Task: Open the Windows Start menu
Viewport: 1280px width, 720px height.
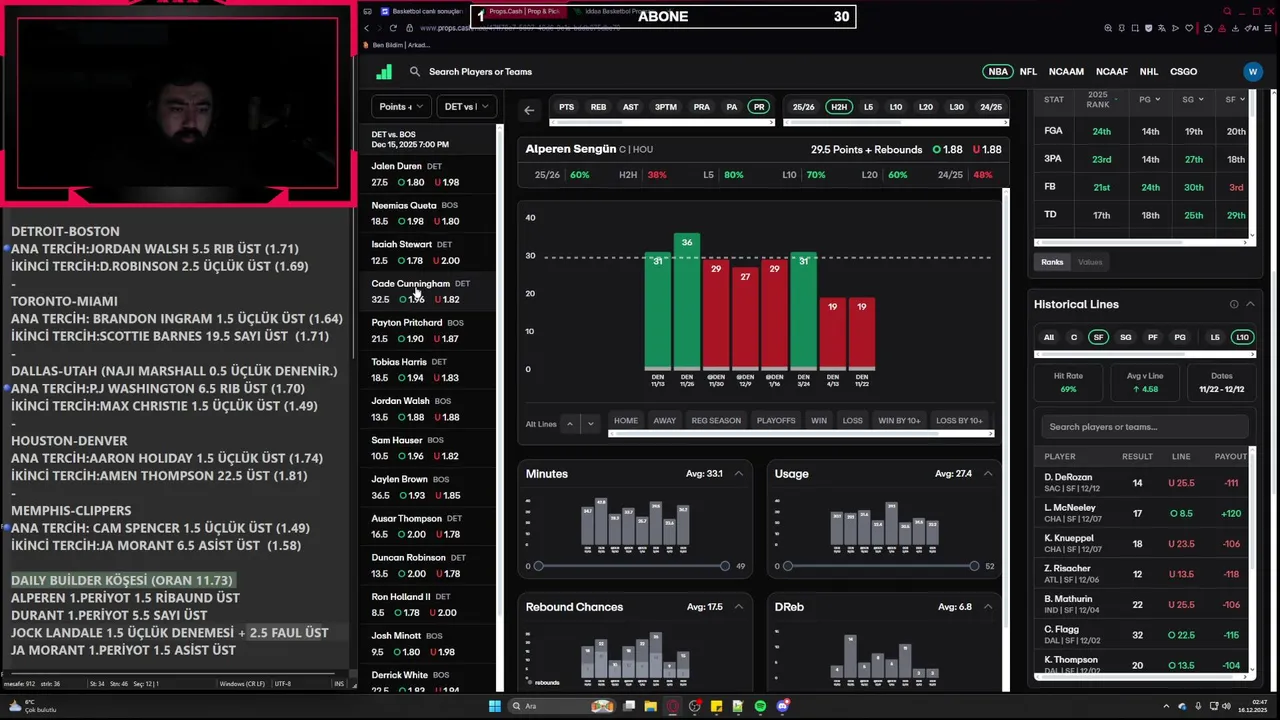Action: pos(494,706)
